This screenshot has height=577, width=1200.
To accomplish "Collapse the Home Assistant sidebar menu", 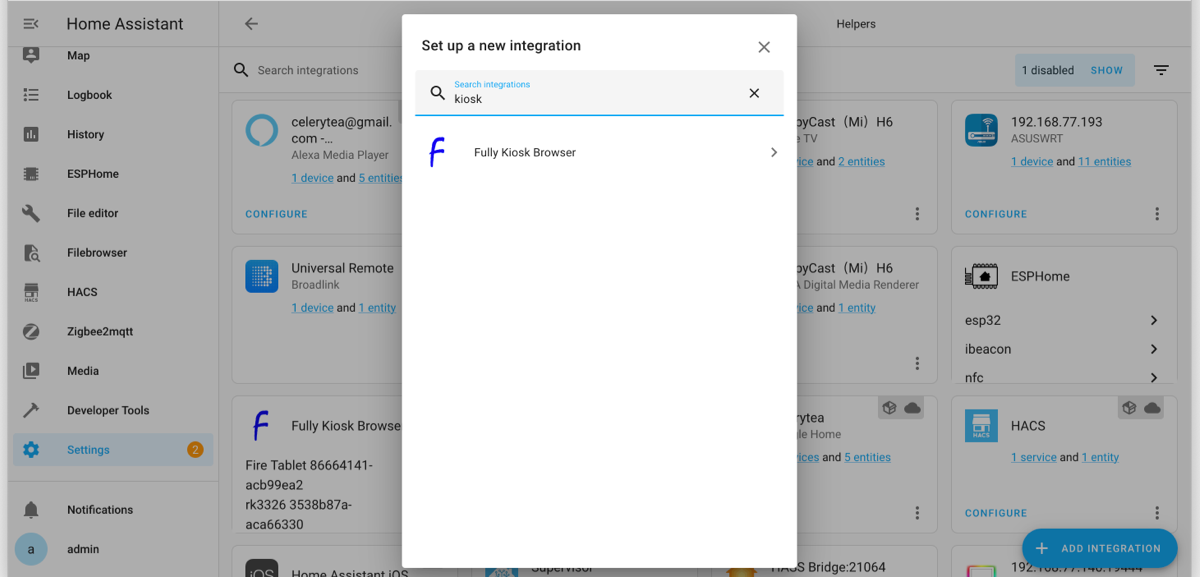I will click(31, 24).
